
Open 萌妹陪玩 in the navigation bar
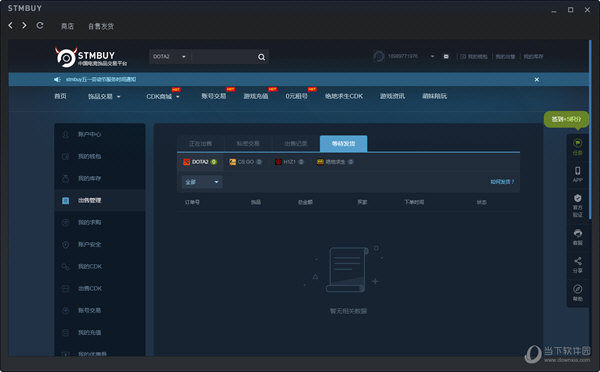(x=434, y=96)
